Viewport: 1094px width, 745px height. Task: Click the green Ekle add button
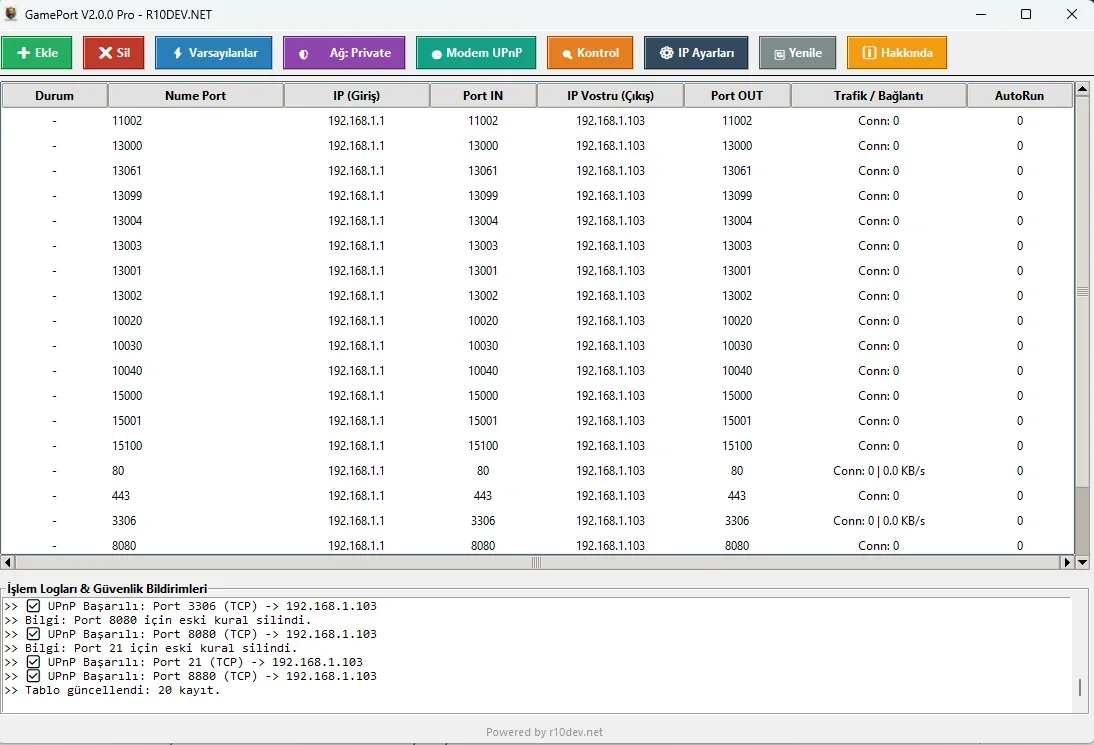point(37,53)
